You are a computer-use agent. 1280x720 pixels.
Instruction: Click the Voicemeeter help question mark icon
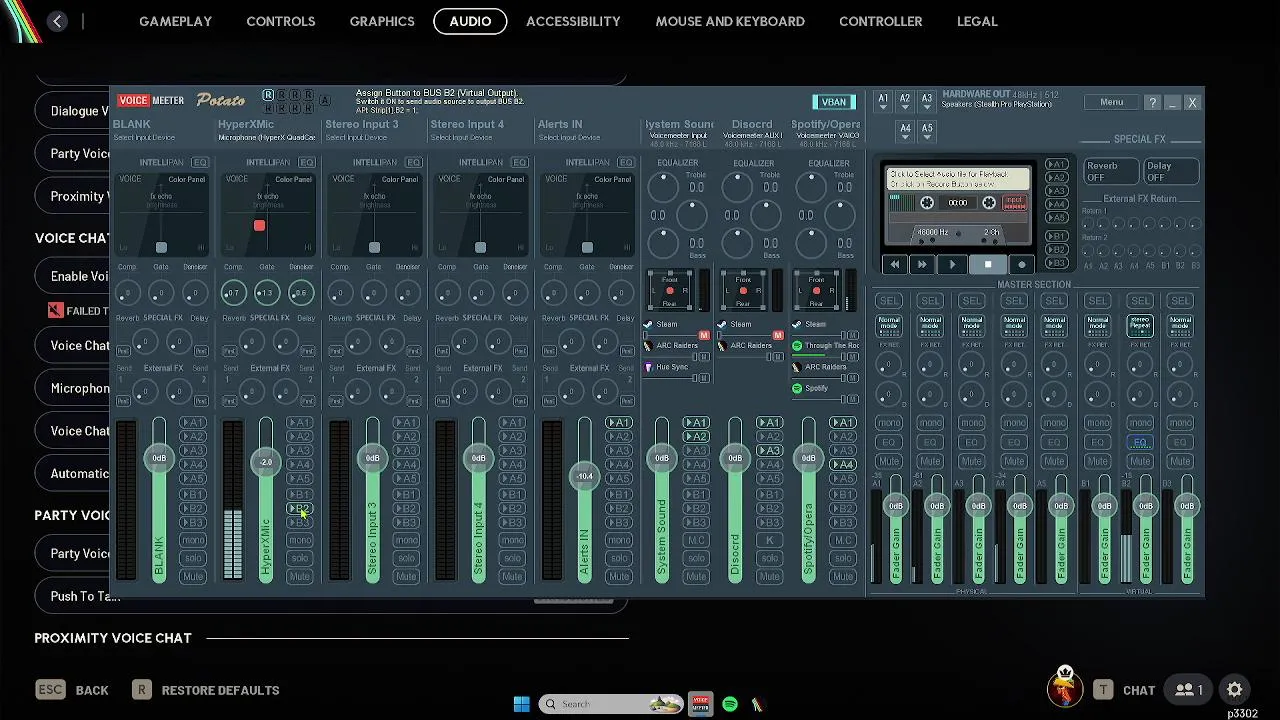pos(1152,102)
